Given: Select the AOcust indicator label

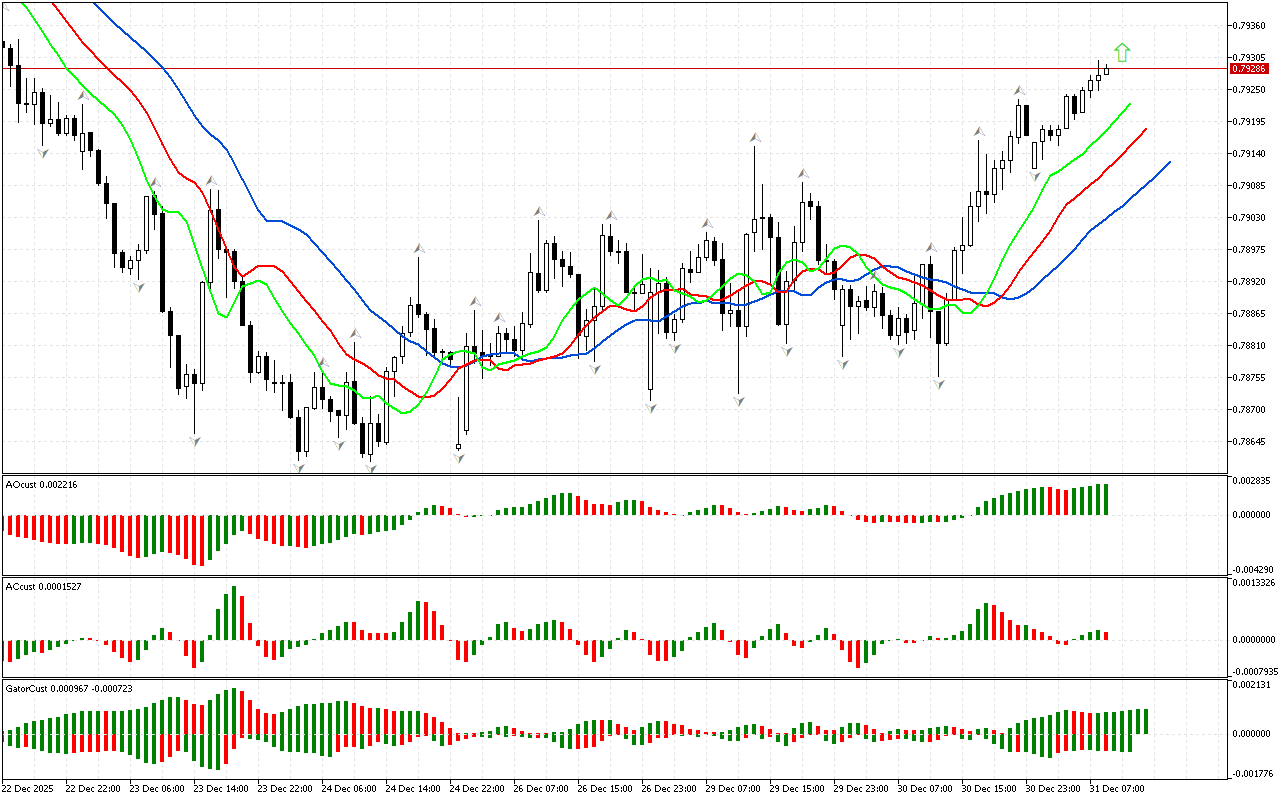Looking at the screenshot, I should click(x=42, y=485).
